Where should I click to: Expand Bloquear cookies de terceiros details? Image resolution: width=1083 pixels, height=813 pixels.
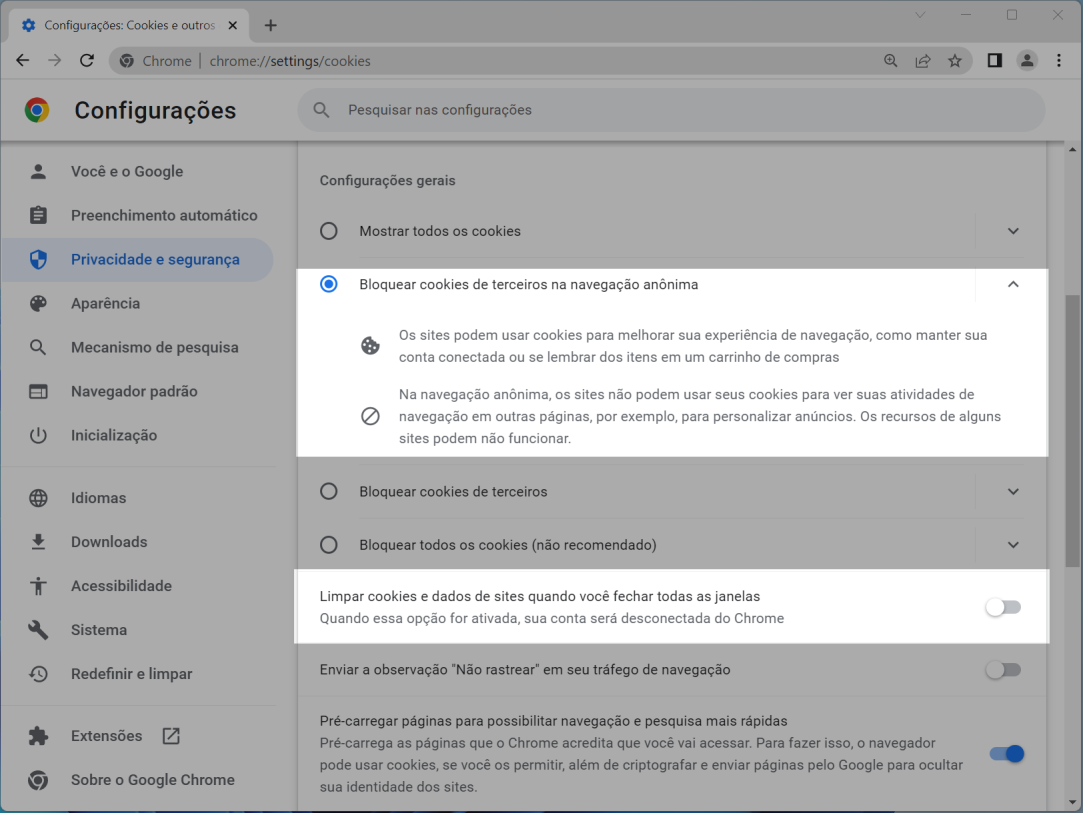(1013, 492)
